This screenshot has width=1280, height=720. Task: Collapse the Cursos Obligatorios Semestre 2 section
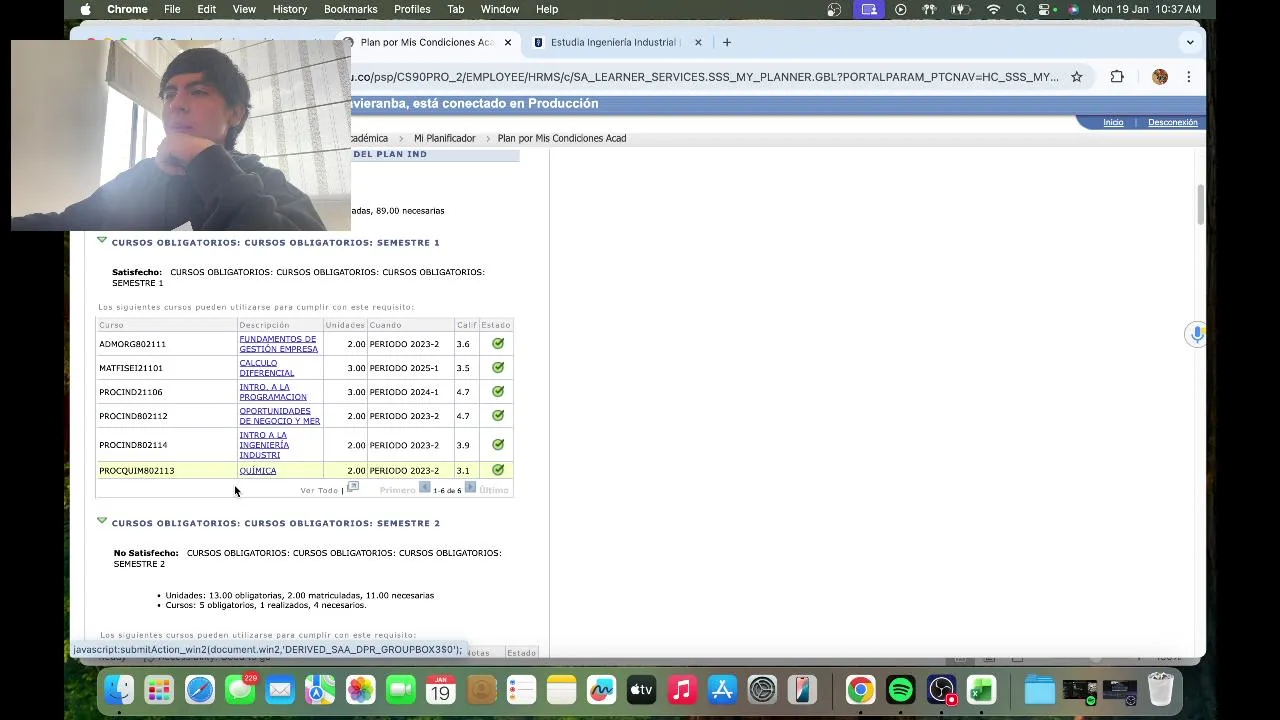pos(102,521)
